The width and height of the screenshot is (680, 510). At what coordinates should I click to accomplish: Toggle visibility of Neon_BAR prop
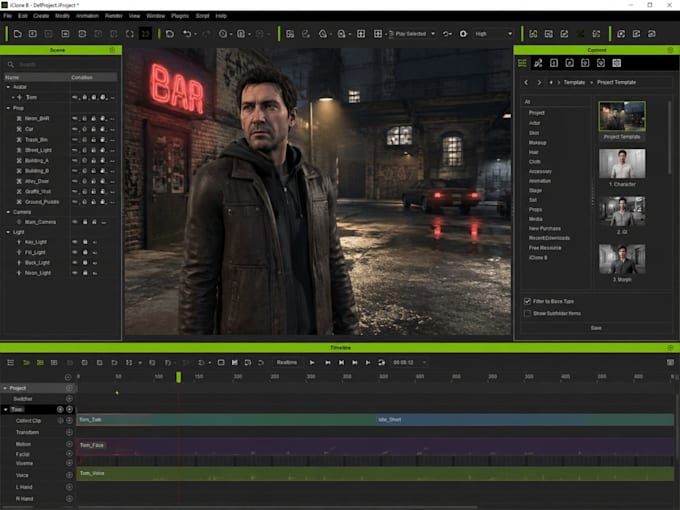point(75,118)
